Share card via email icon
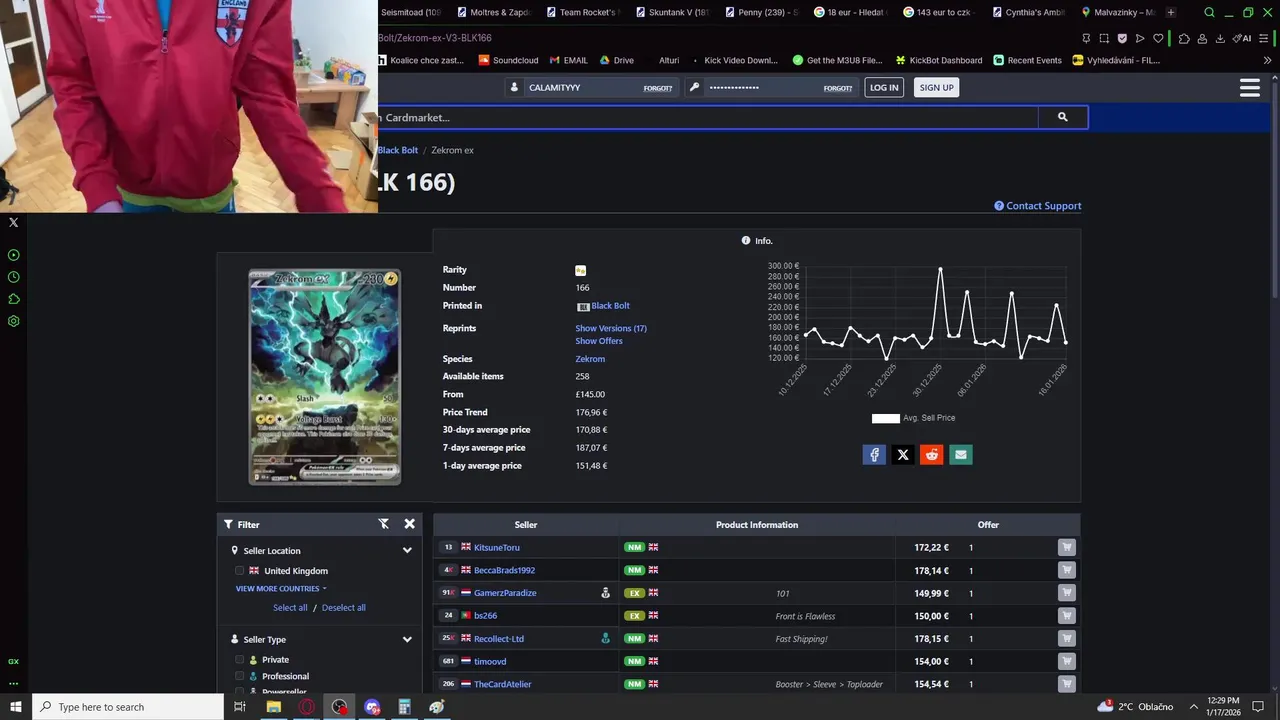 point(961,455)
